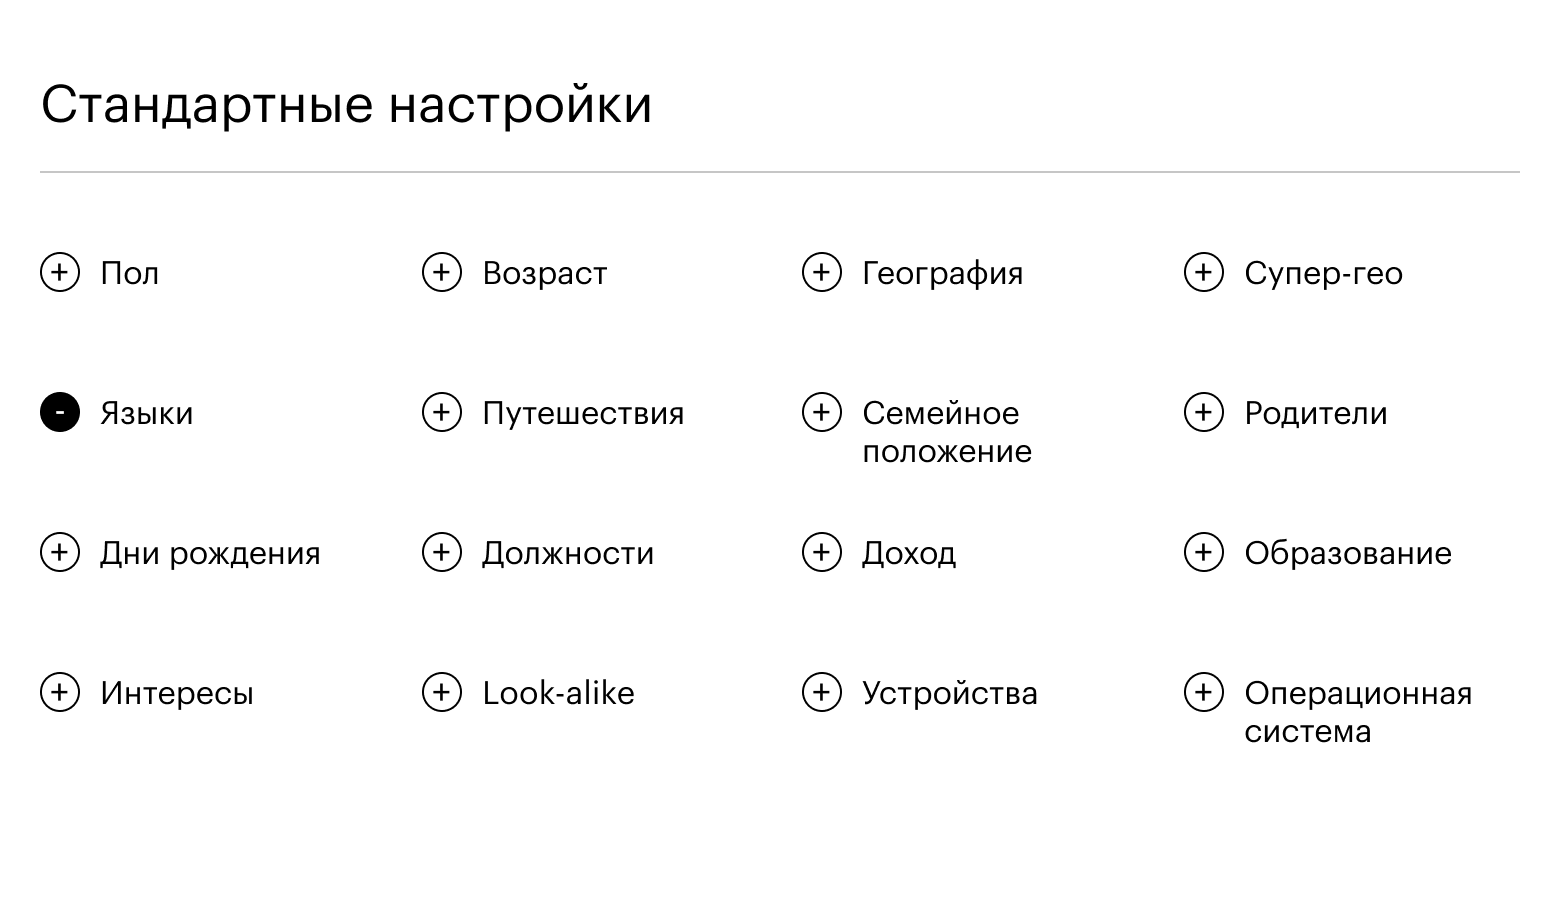
Task: Select the Языки setting label
Action: 146,413
